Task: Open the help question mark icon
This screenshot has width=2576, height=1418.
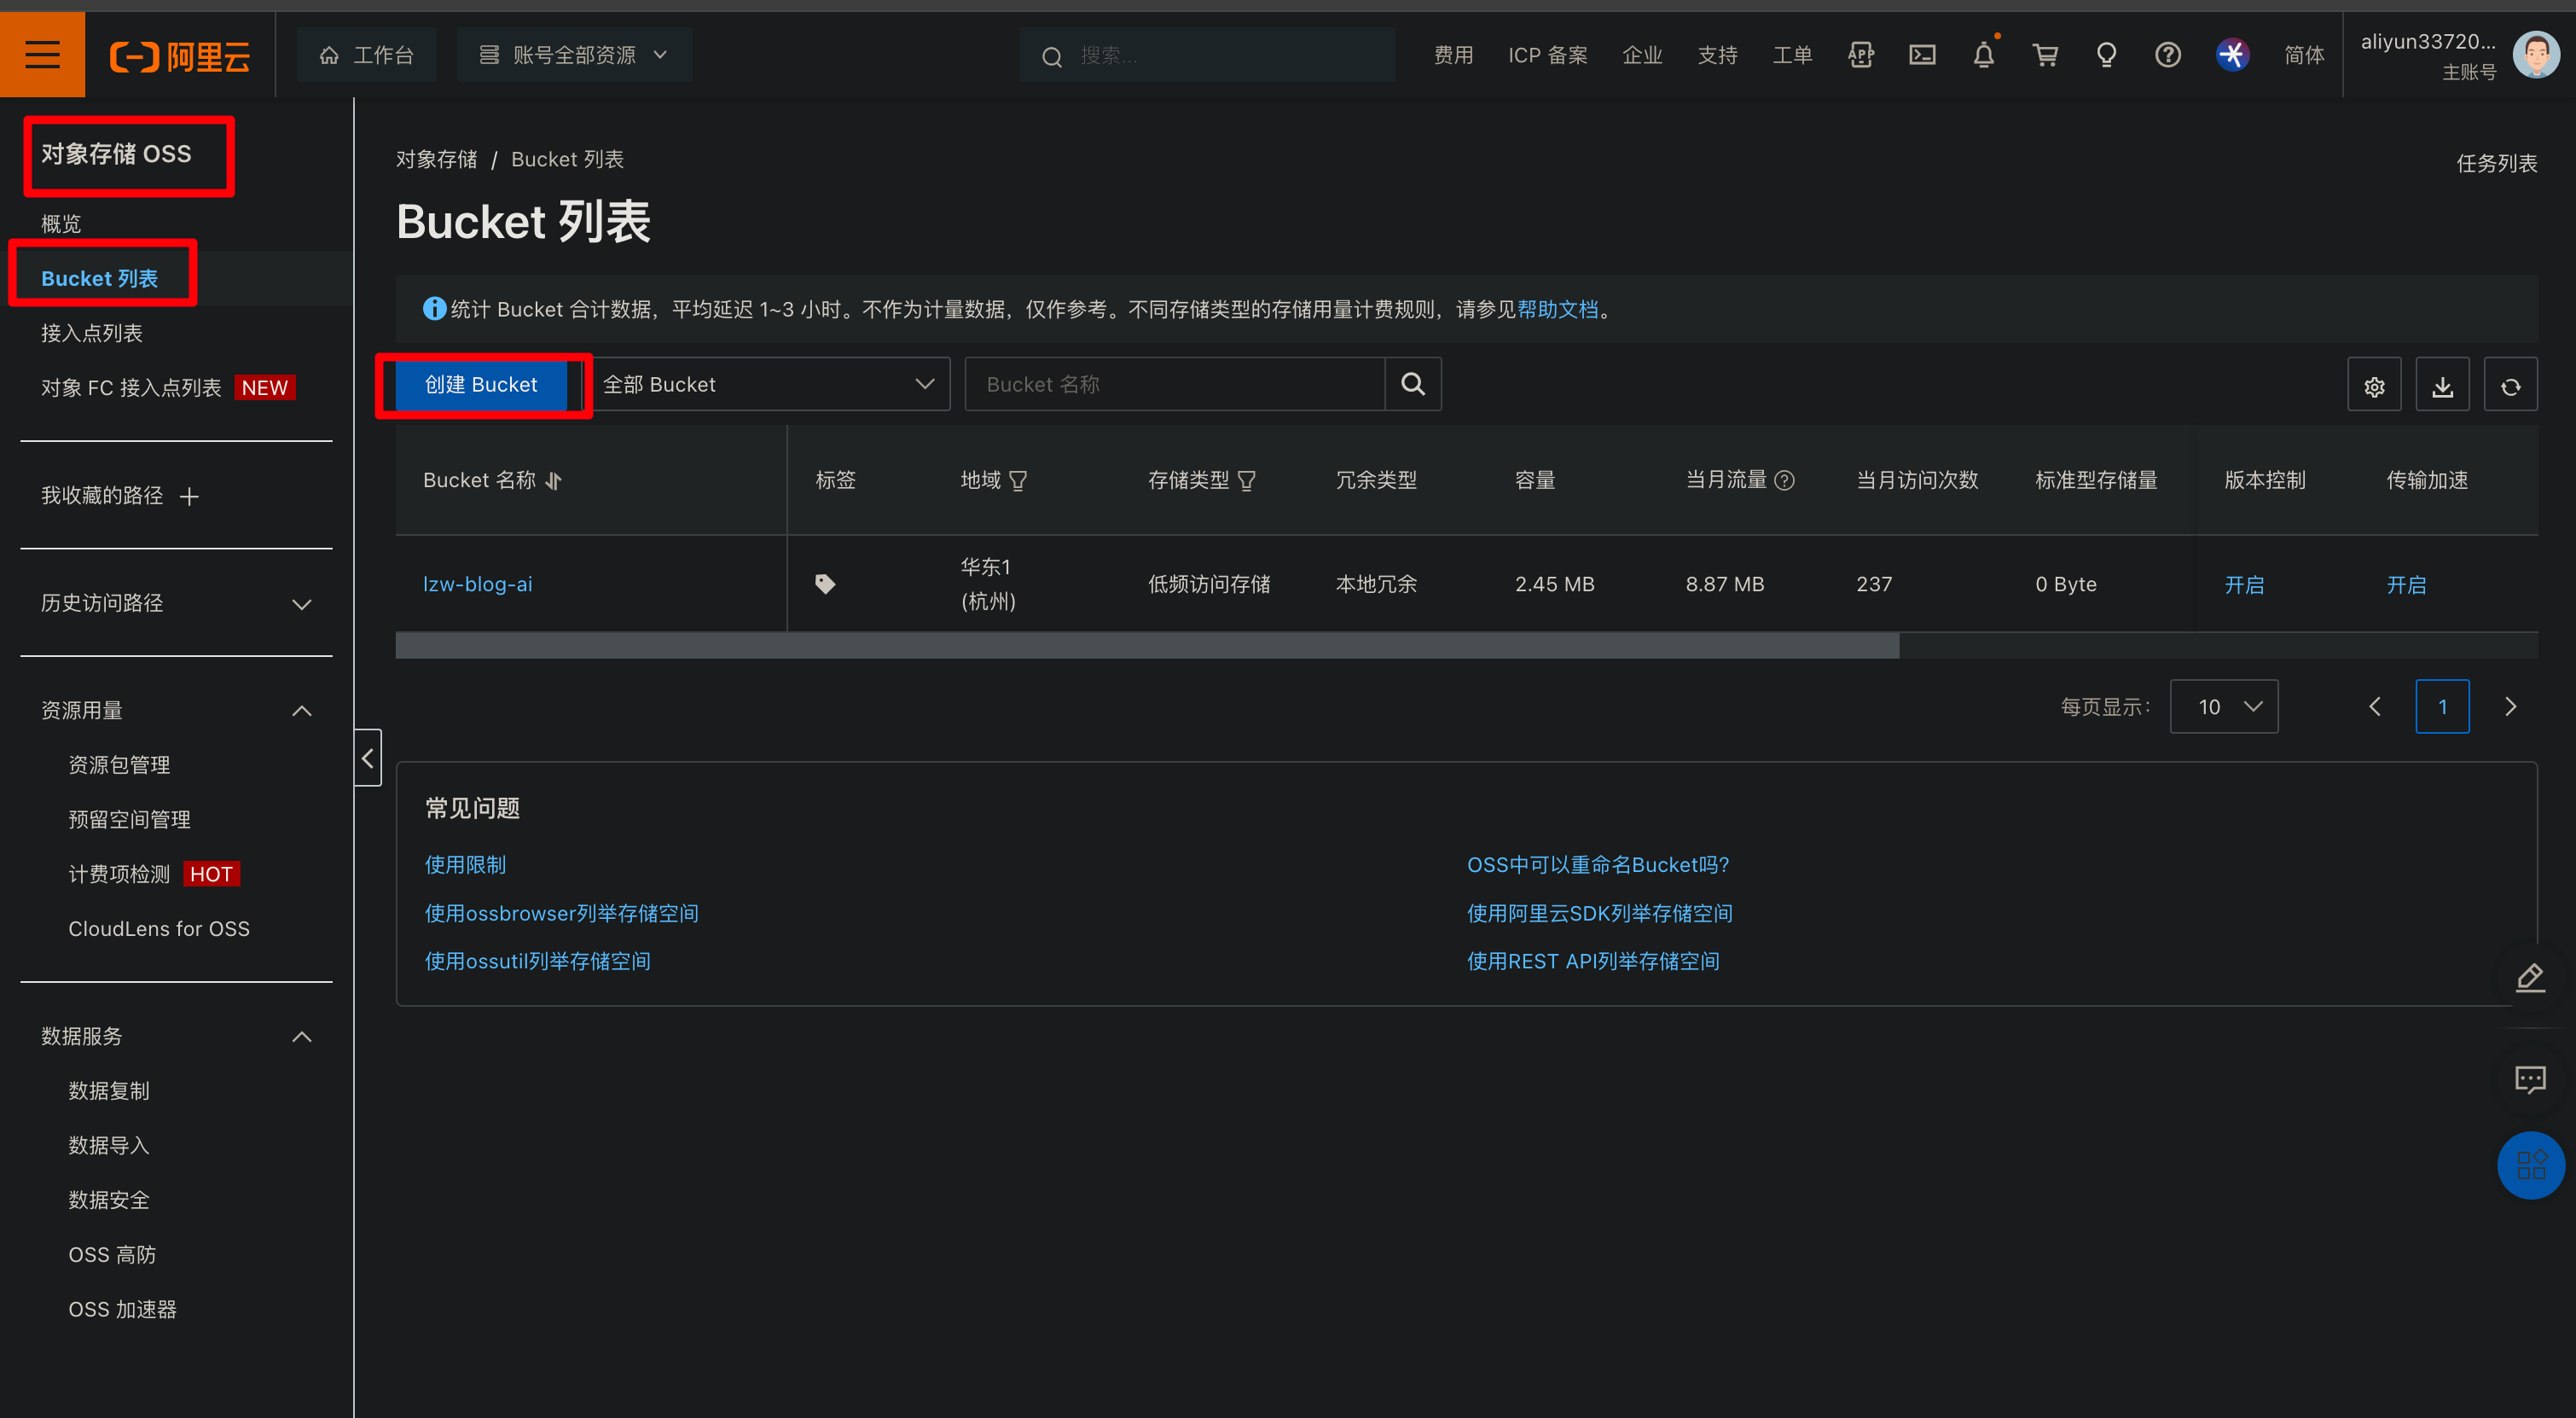Action: click(x=2168, y=55)
